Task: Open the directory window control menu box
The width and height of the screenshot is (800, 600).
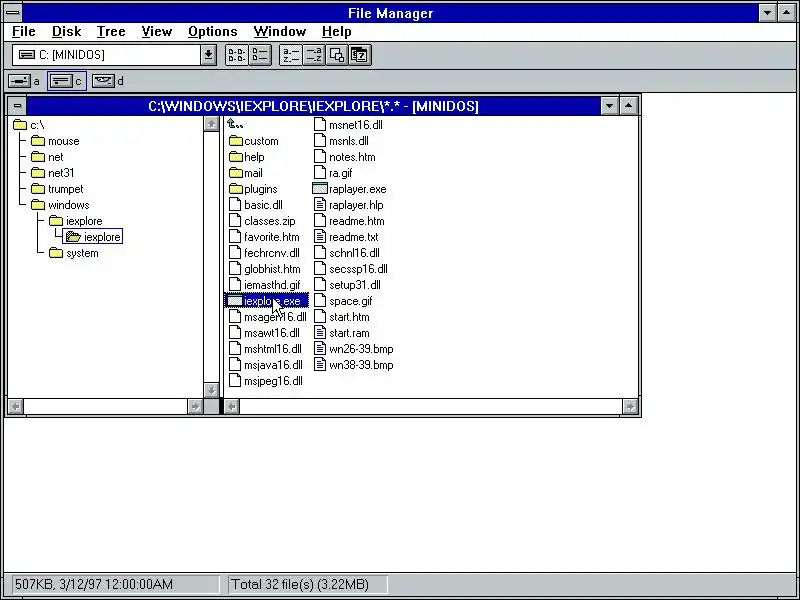Action: point(17,106)
